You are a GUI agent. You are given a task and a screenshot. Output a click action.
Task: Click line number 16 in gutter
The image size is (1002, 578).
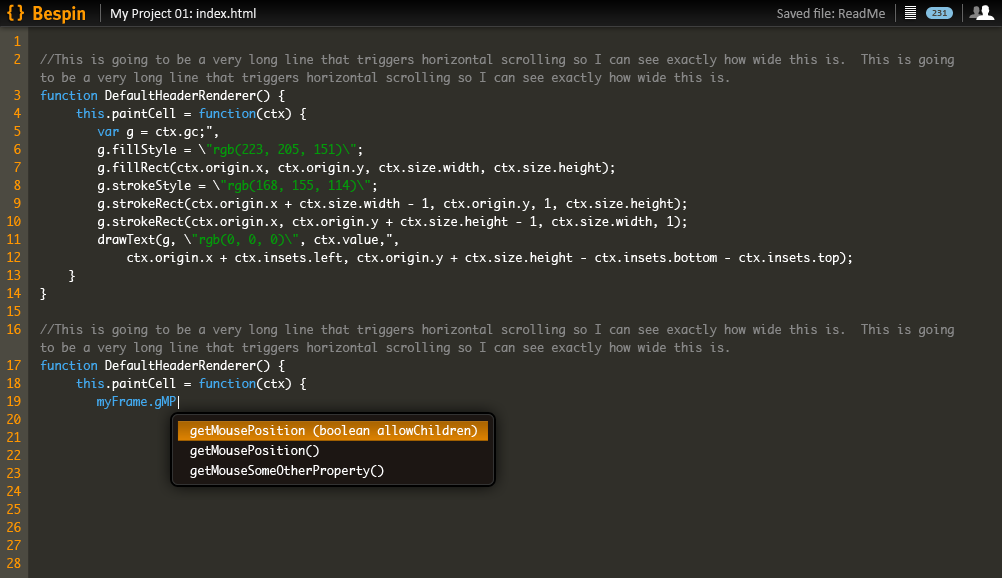click(x=14, y=330)
